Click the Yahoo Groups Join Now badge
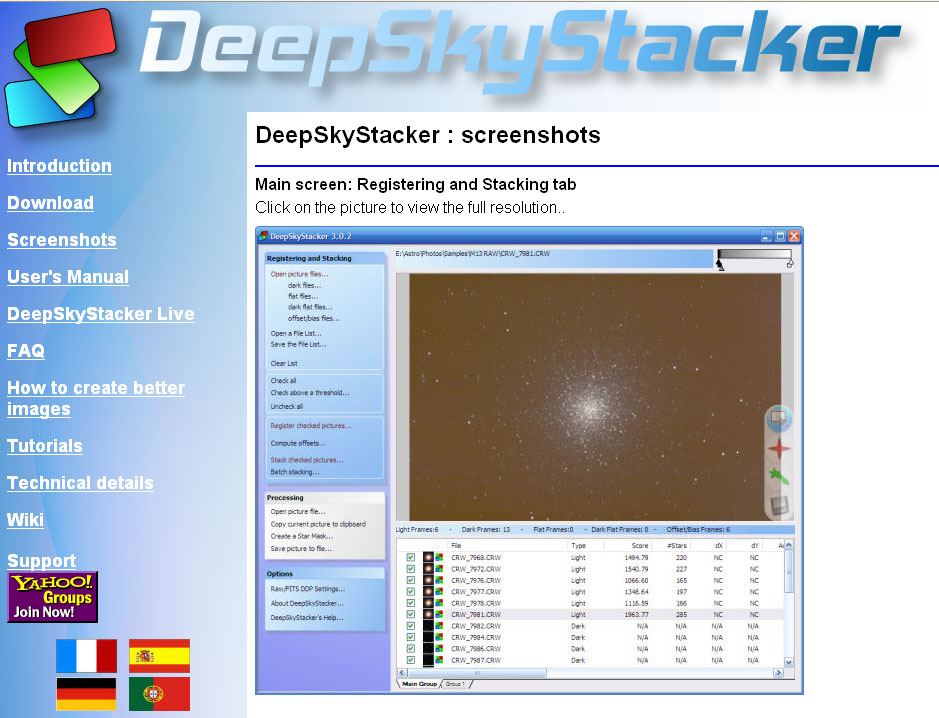The image size is (939, 718). 52,597
